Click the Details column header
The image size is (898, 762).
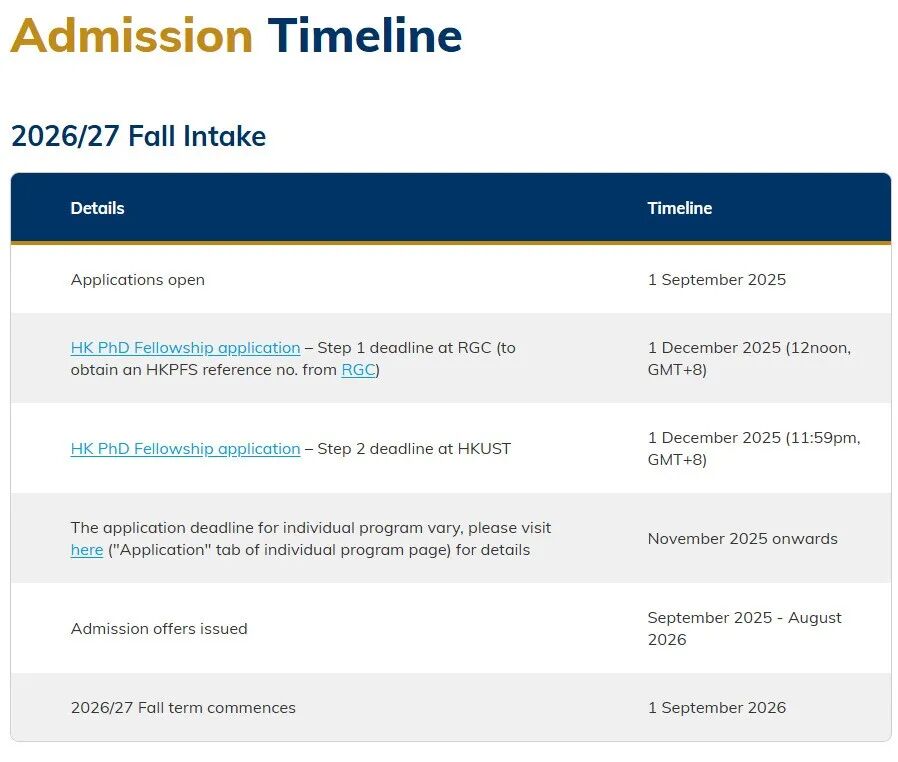click(97, 208)
